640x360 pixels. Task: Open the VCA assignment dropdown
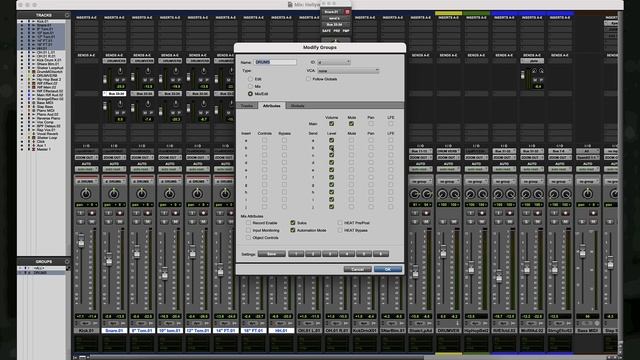pyautogui.click(x=348, y=71)
